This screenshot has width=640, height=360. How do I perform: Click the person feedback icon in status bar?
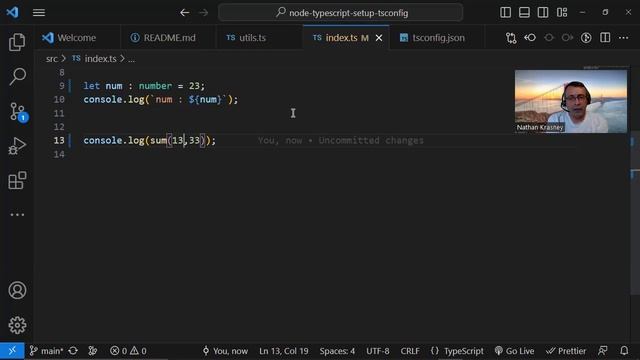coord(603,351)
